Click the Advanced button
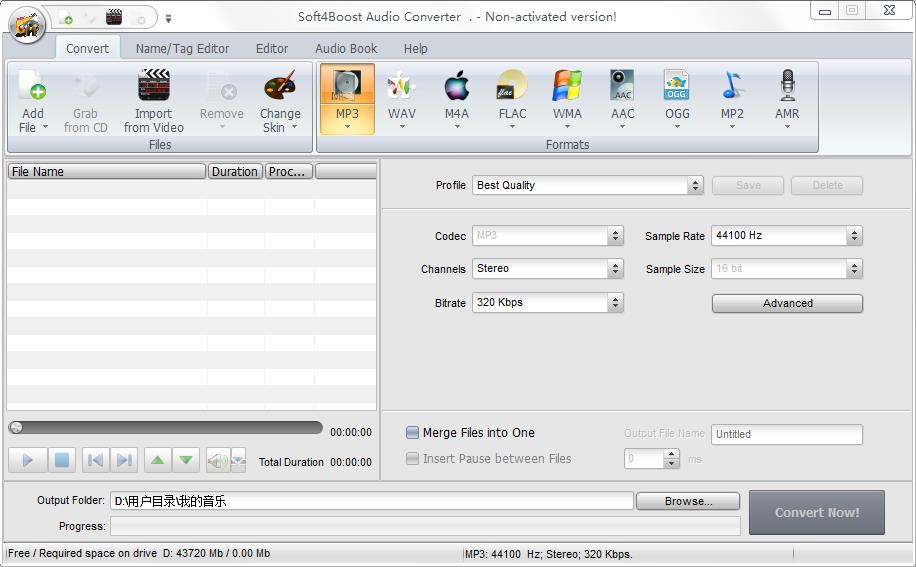 click(787, 303)
